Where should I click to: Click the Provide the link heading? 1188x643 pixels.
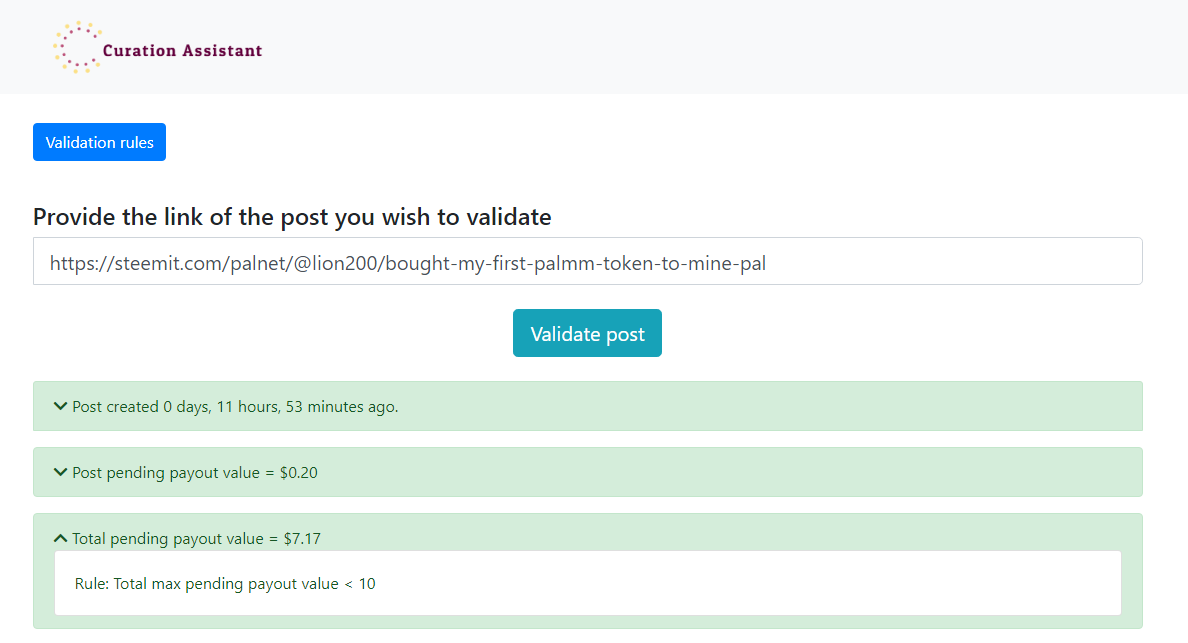(x=292, y=217)
